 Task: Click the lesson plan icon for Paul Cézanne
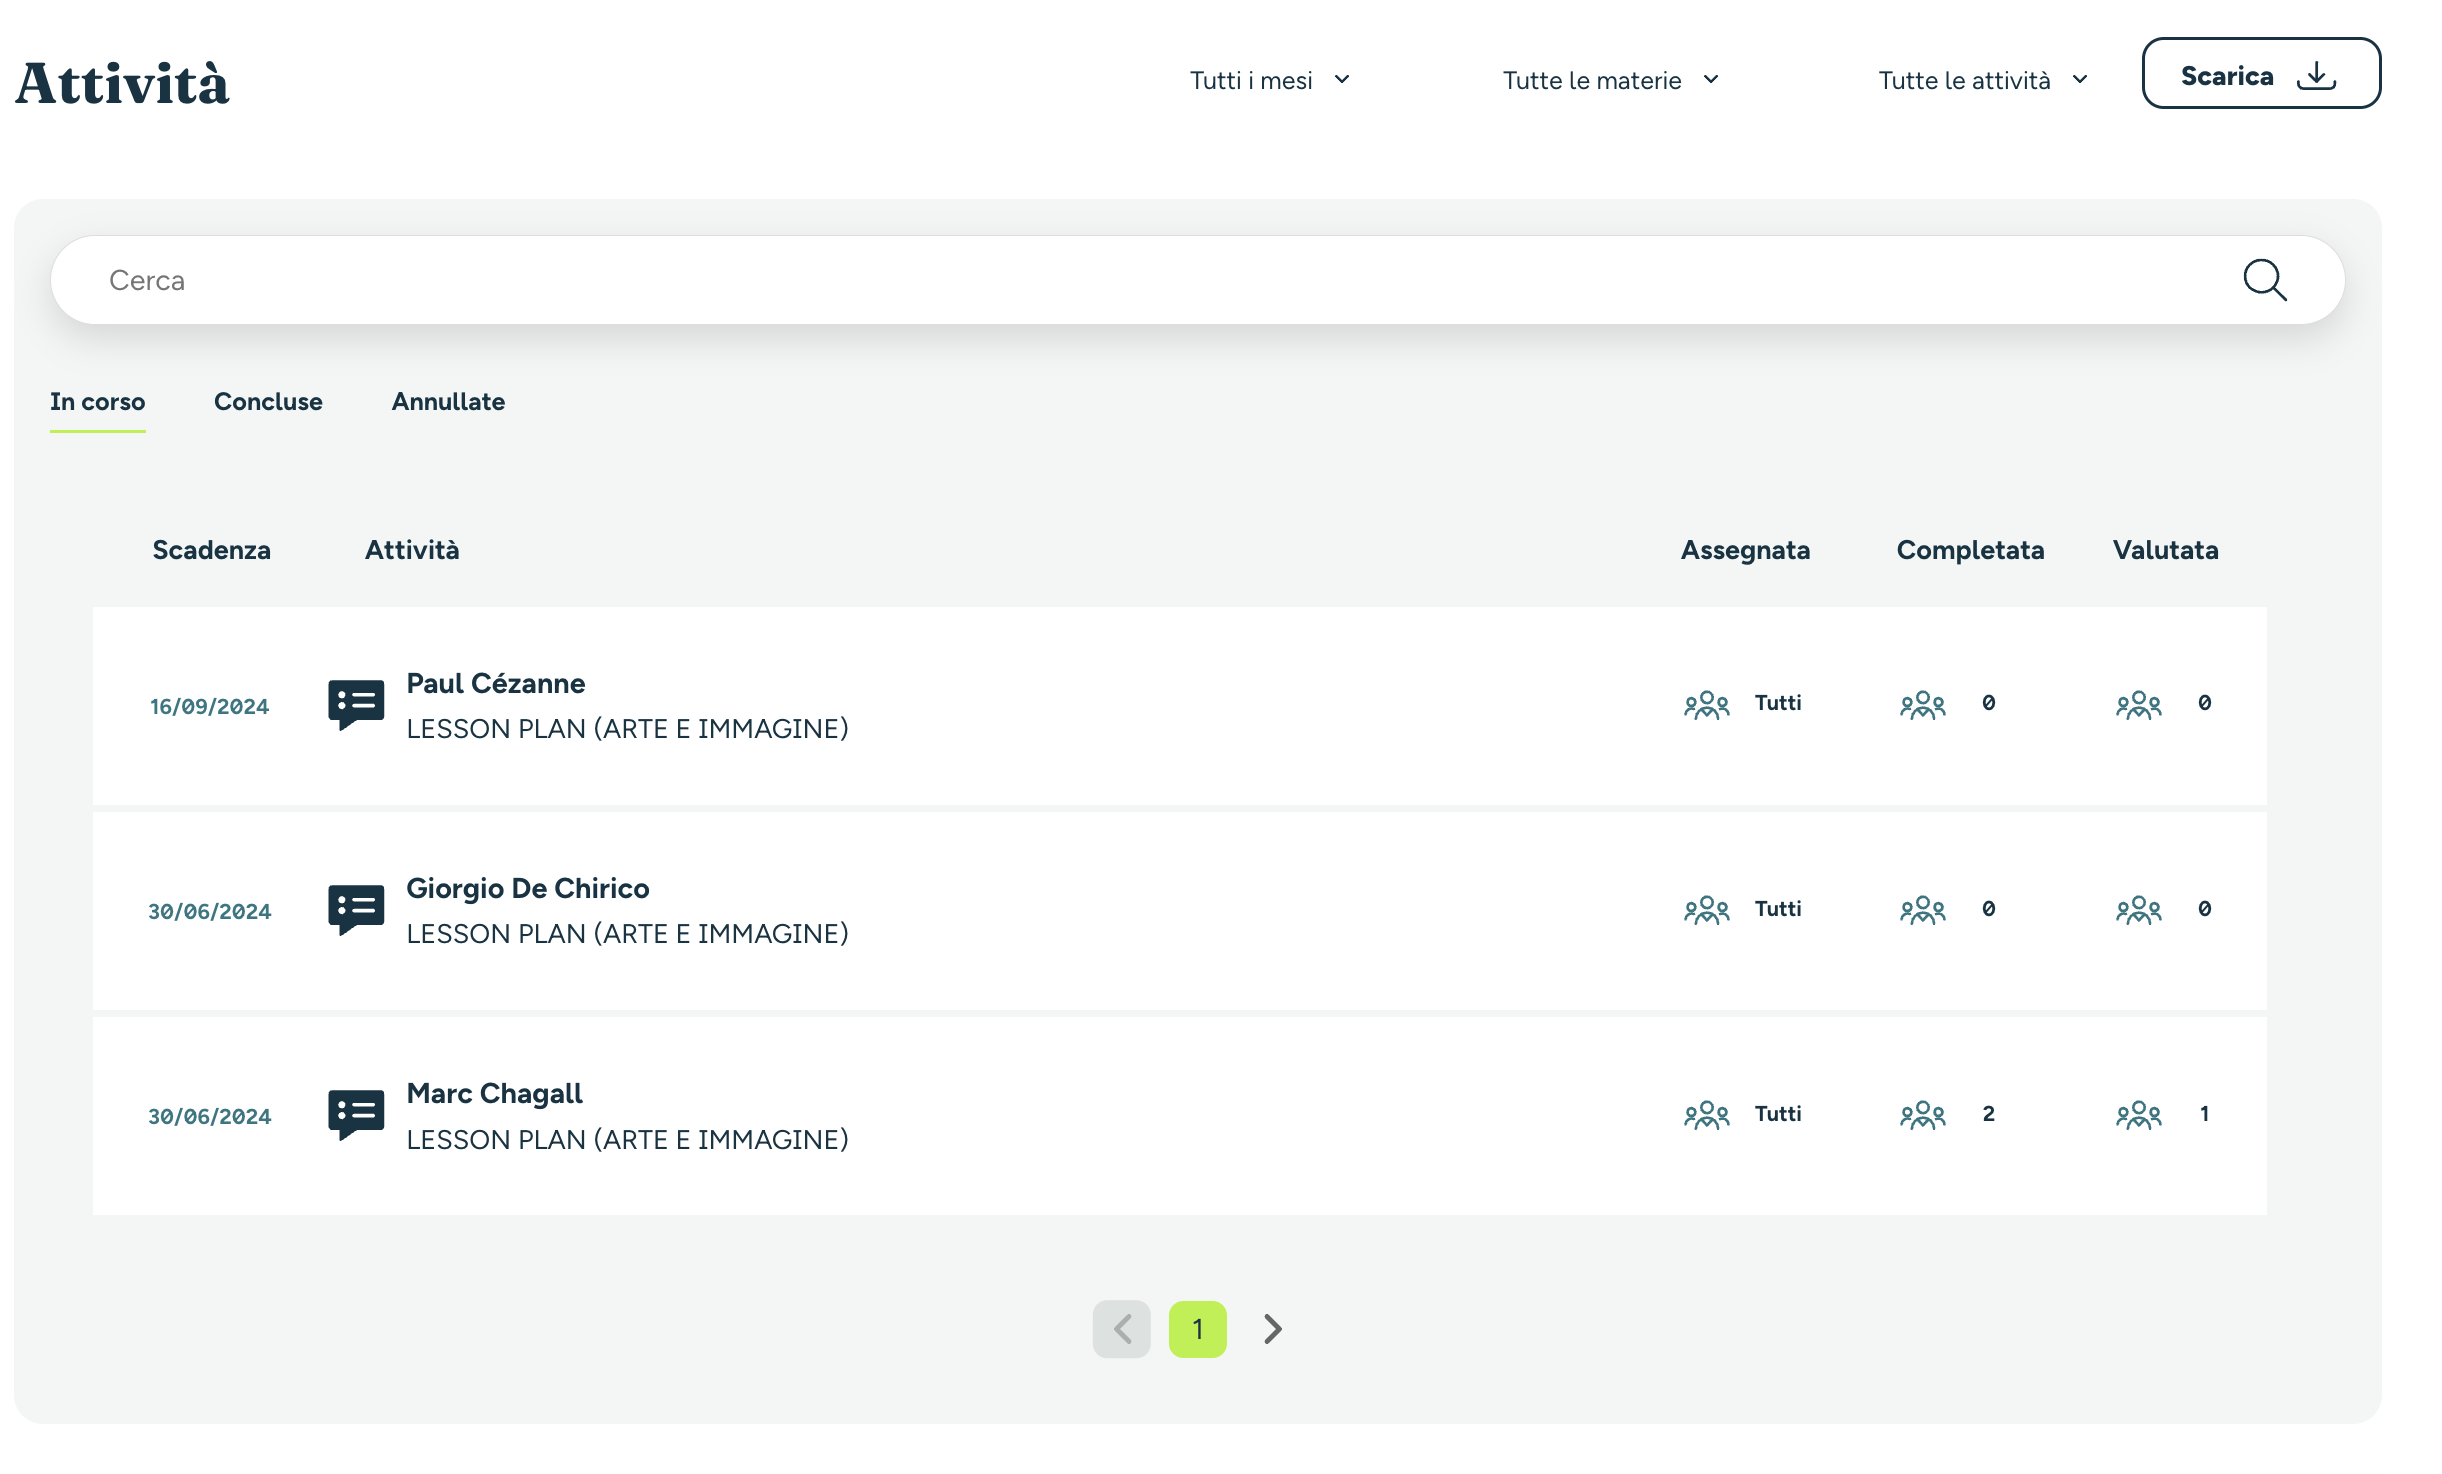(x=356, y=705)
